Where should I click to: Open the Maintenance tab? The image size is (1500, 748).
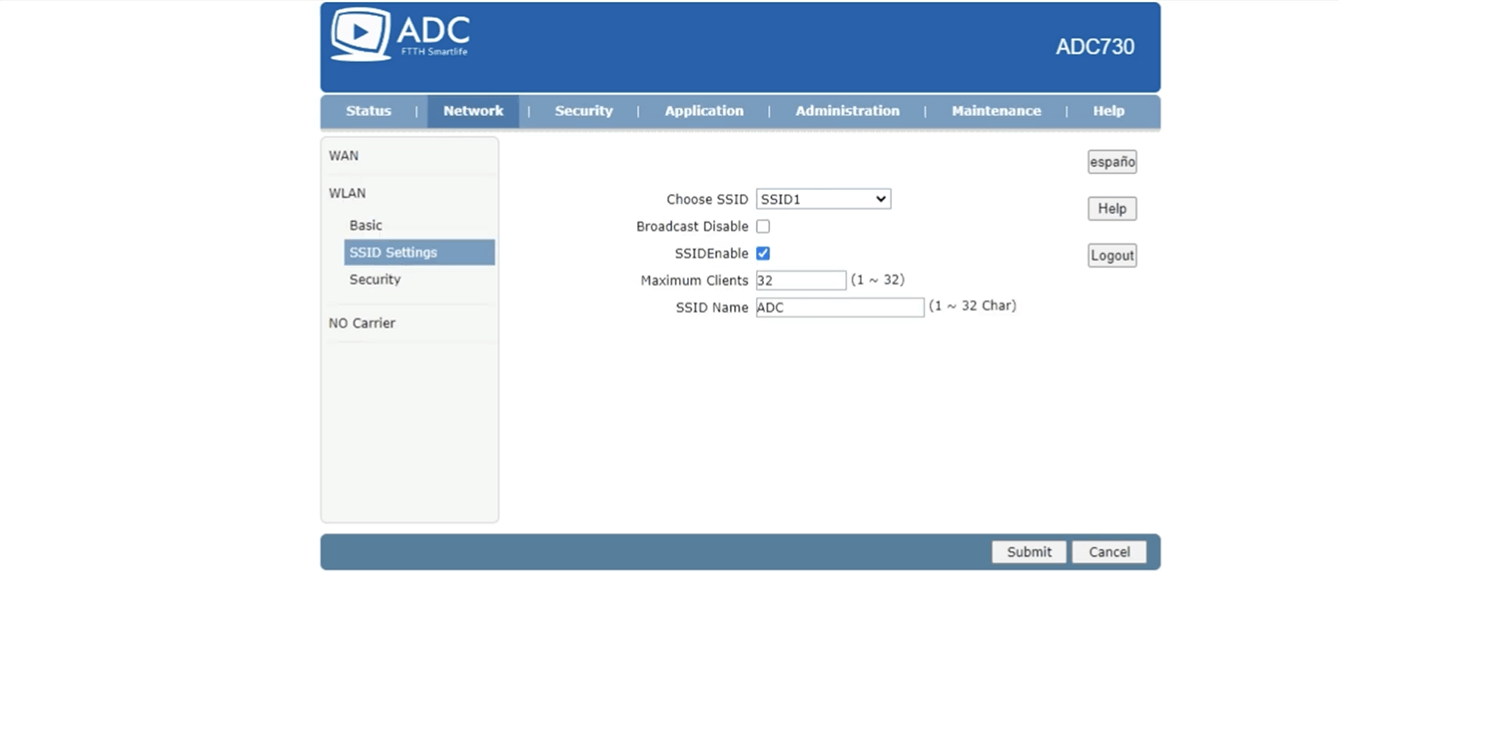(x=996, y=111)
